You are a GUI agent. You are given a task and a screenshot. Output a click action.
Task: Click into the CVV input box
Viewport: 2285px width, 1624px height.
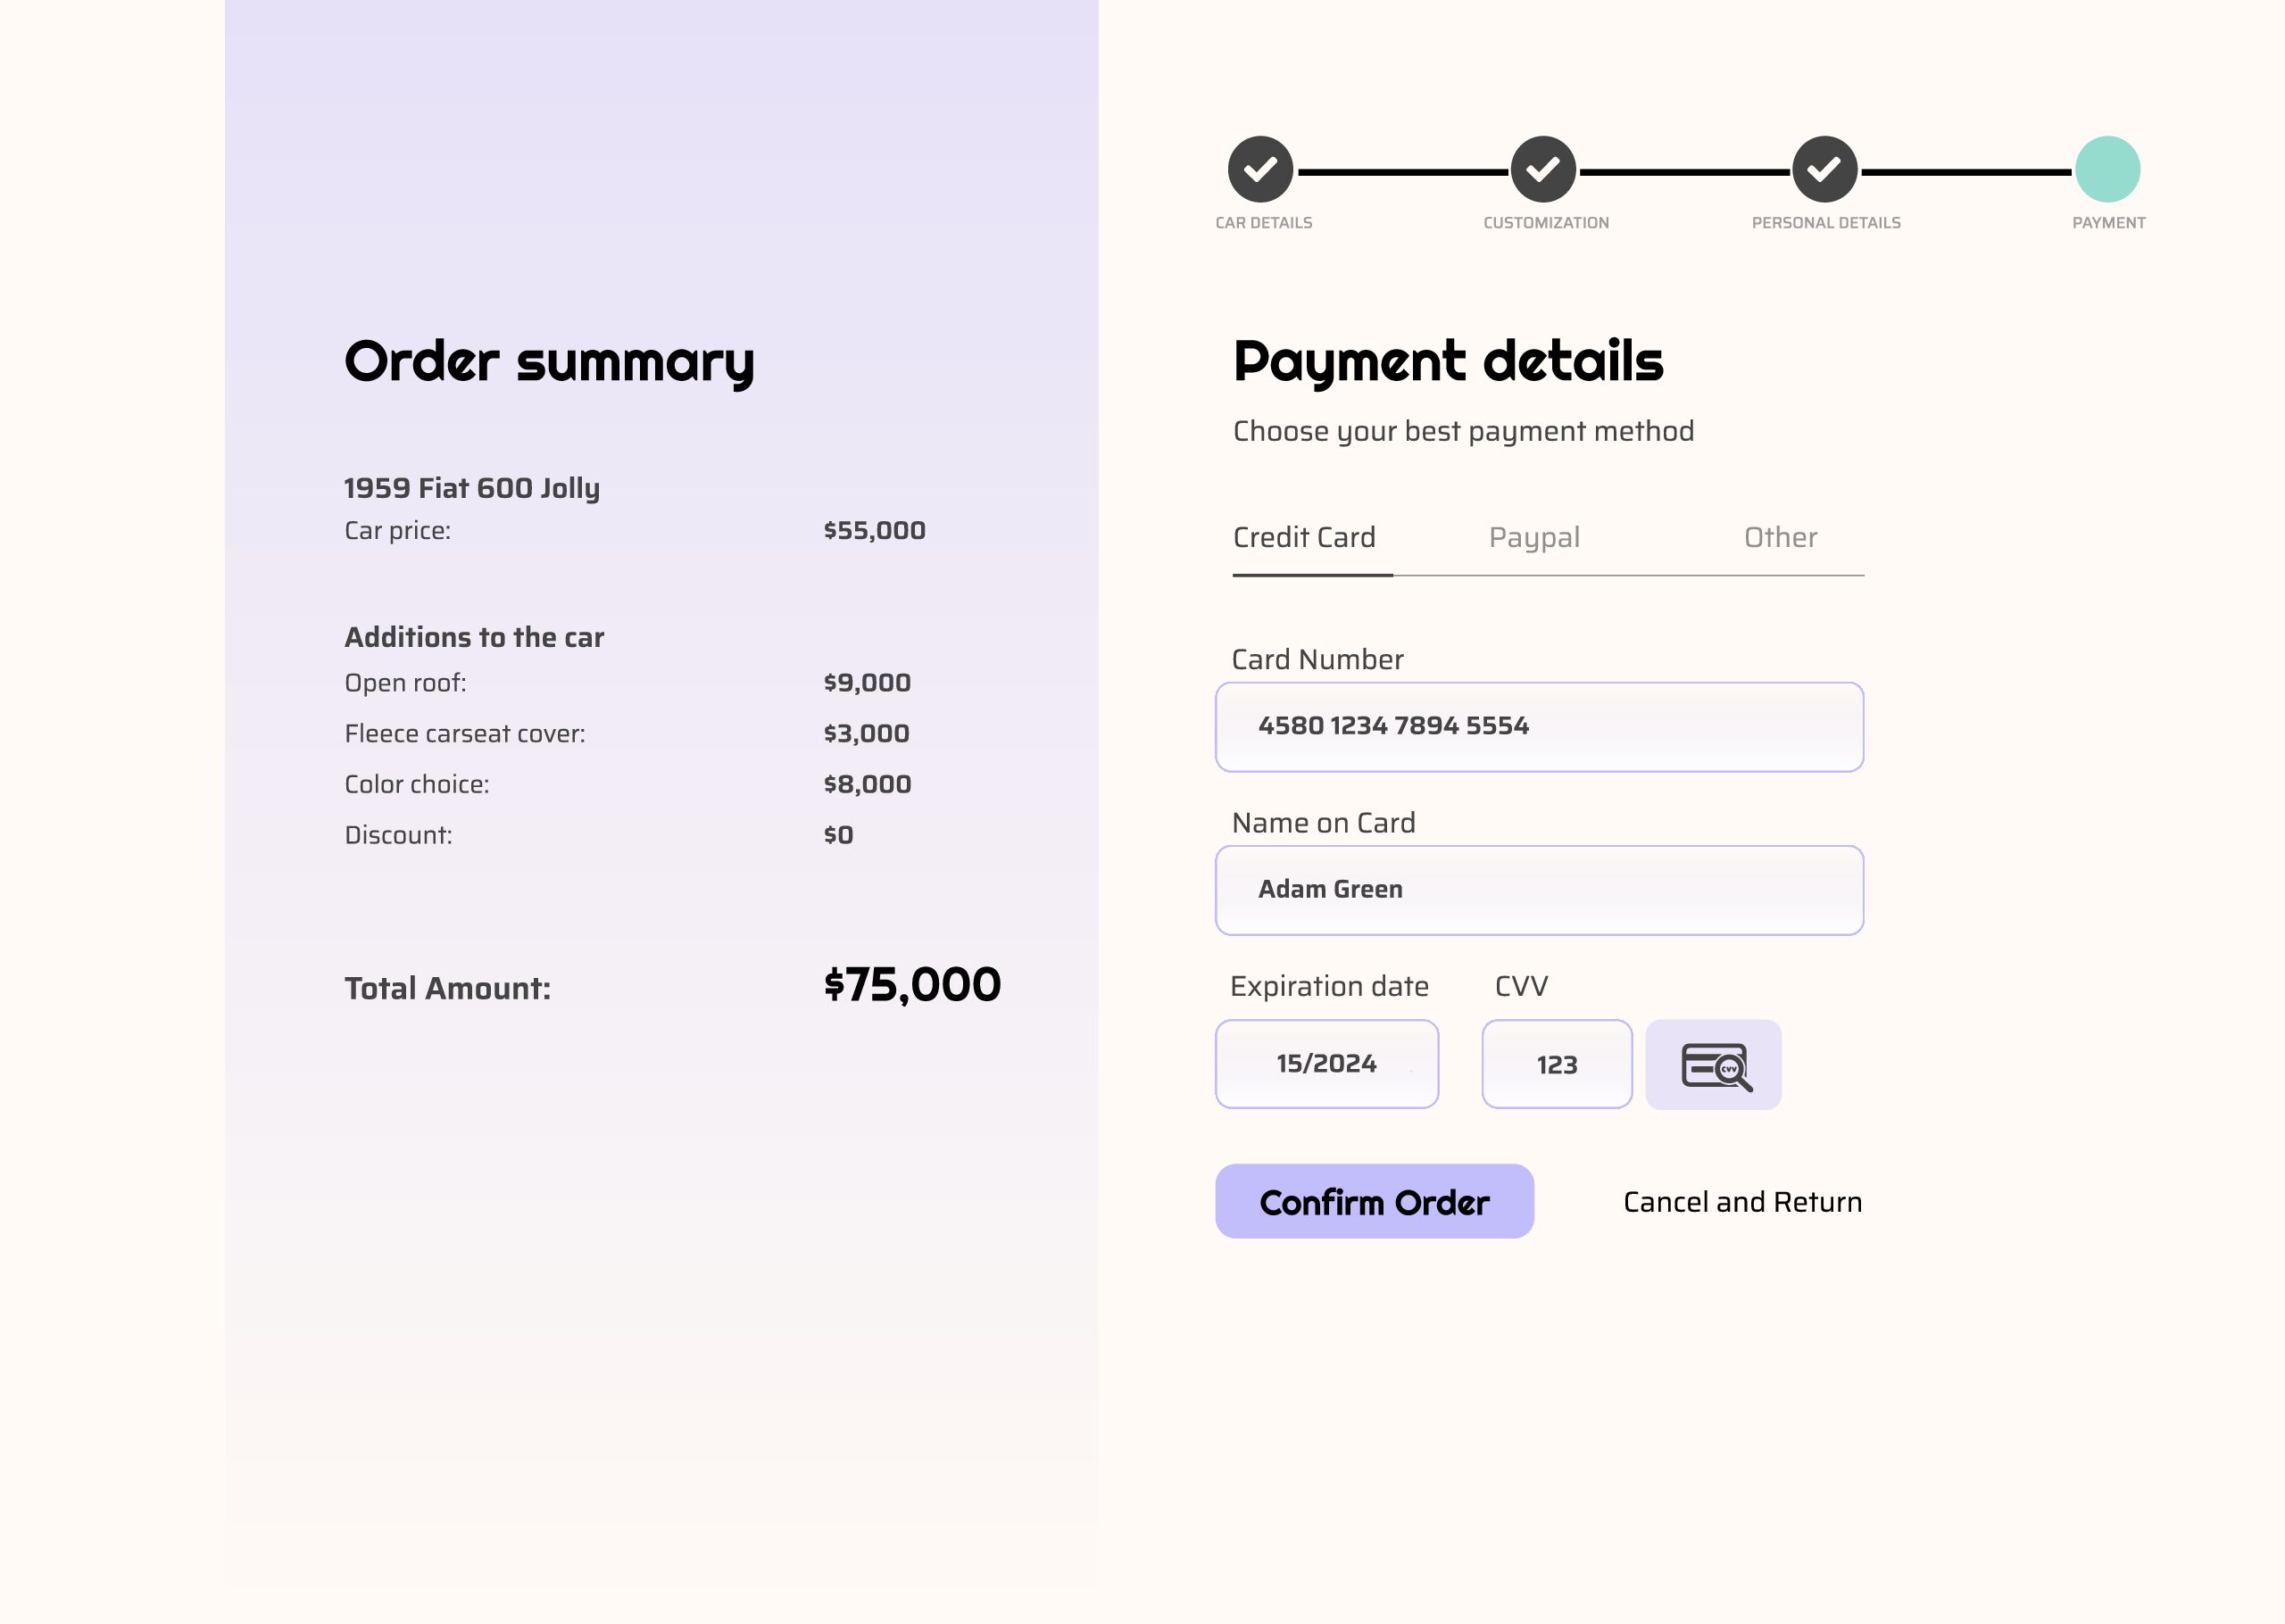point(1556,1064)
